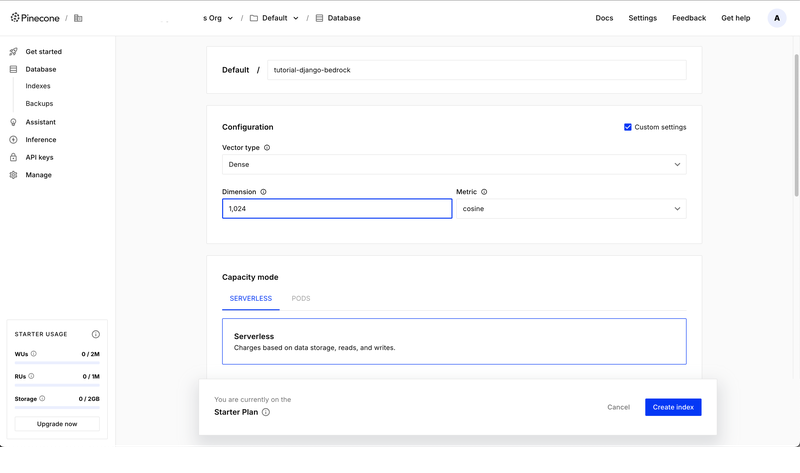Open the Docs link
Viewport: 800px width, 473px height.
[604, 18]
